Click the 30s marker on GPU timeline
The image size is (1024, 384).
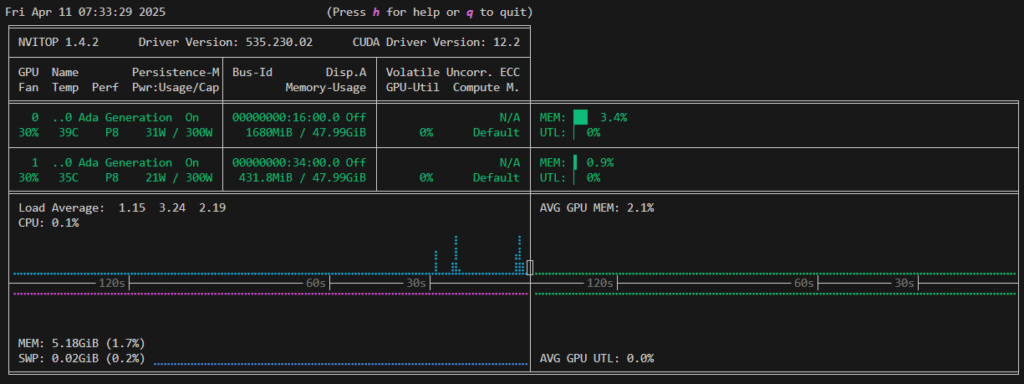pos(904,283)
